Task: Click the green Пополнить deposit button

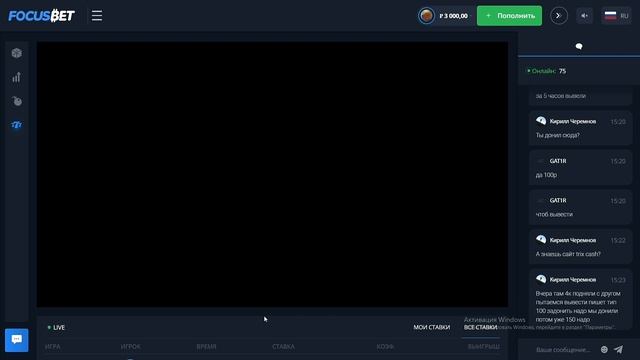Action: click(509, 16)
